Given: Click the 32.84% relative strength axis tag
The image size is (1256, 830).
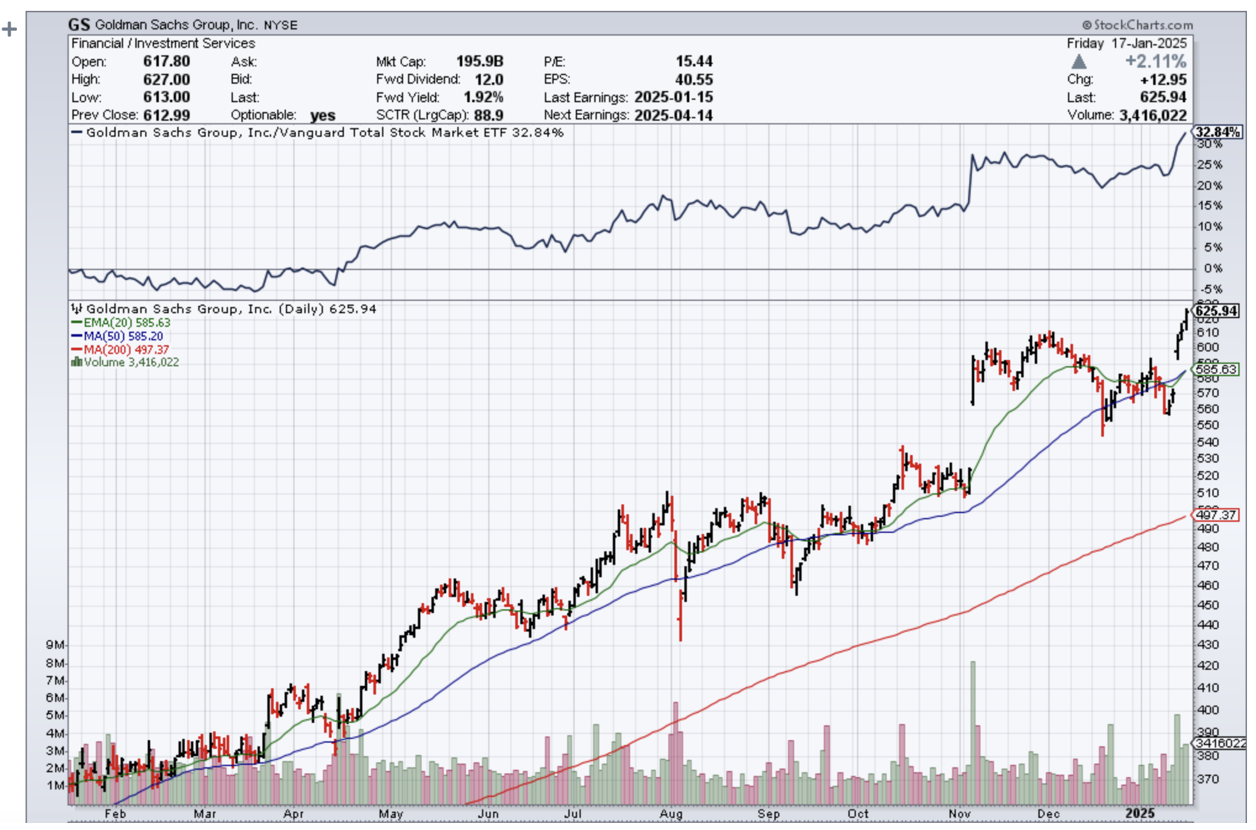Looking at the screenshot, I should coord(1217,132).
